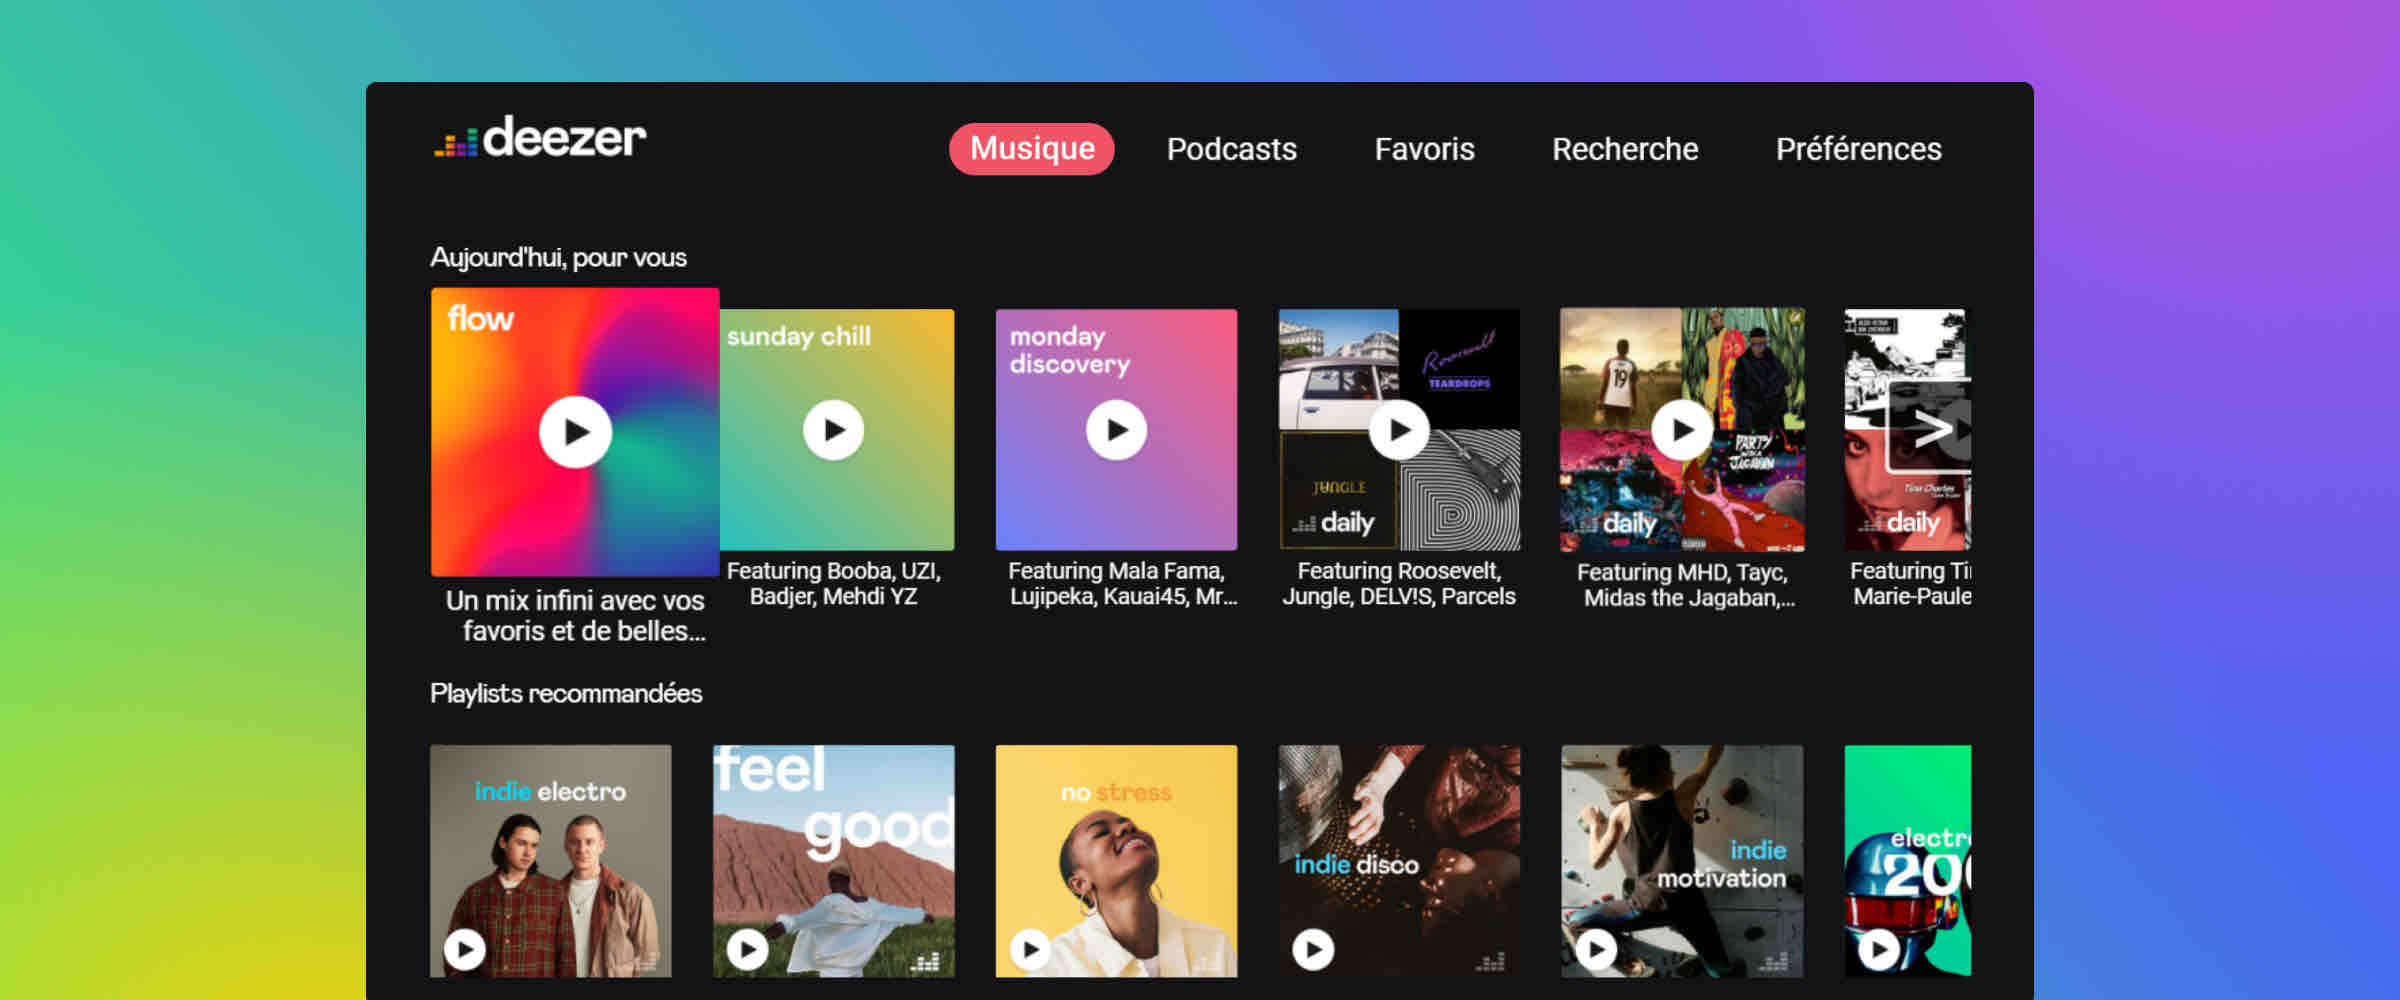Play the monday discovery playlist

pos(1116,430)
